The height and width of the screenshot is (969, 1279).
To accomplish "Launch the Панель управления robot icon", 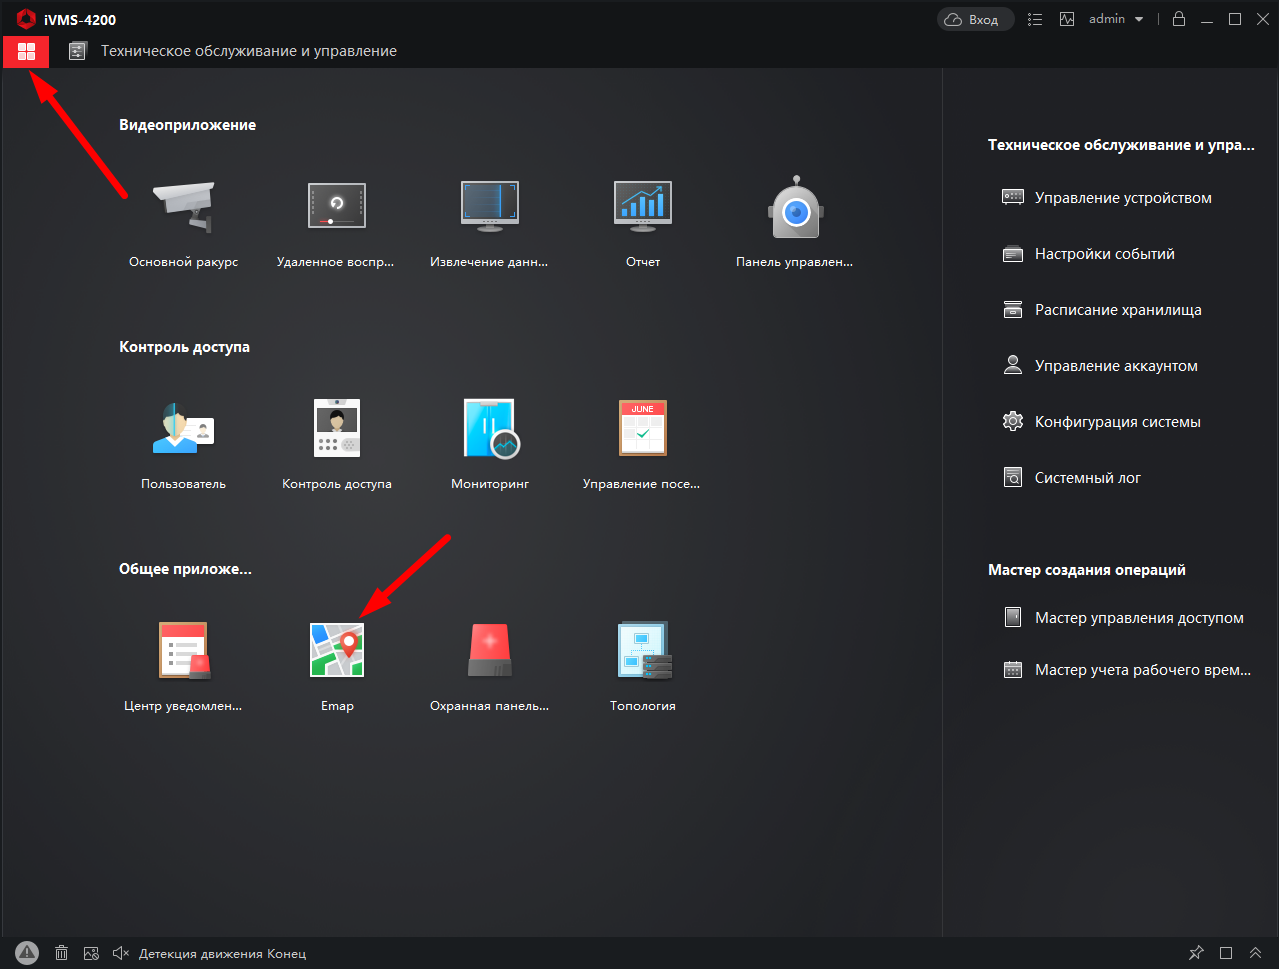I will coord(794,207).
